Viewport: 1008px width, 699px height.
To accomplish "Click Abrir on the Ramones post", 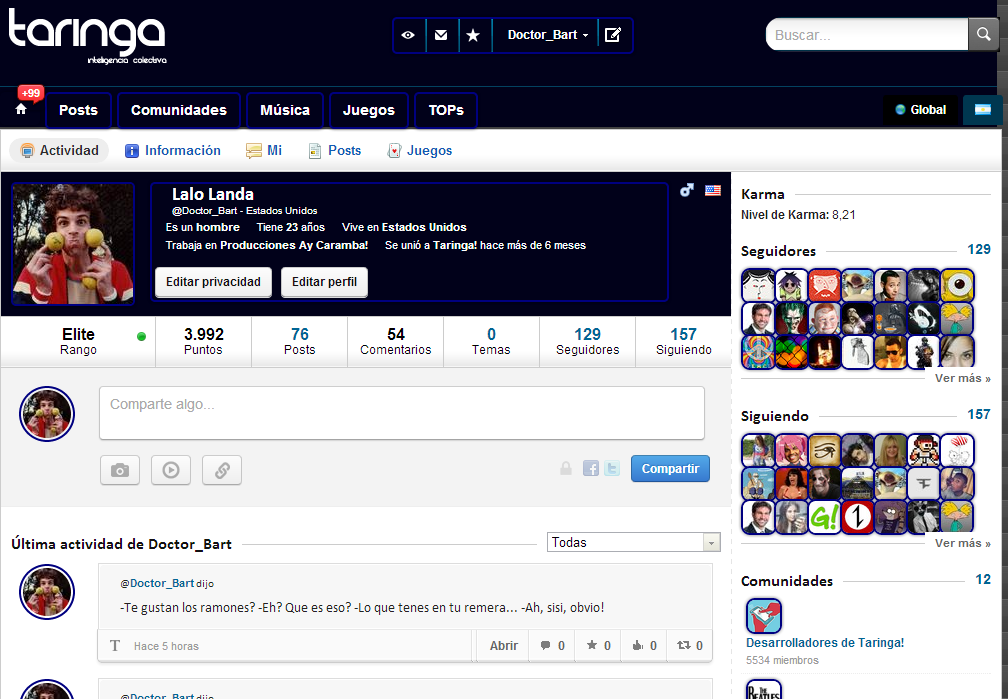I will click(x=504, y=646).
